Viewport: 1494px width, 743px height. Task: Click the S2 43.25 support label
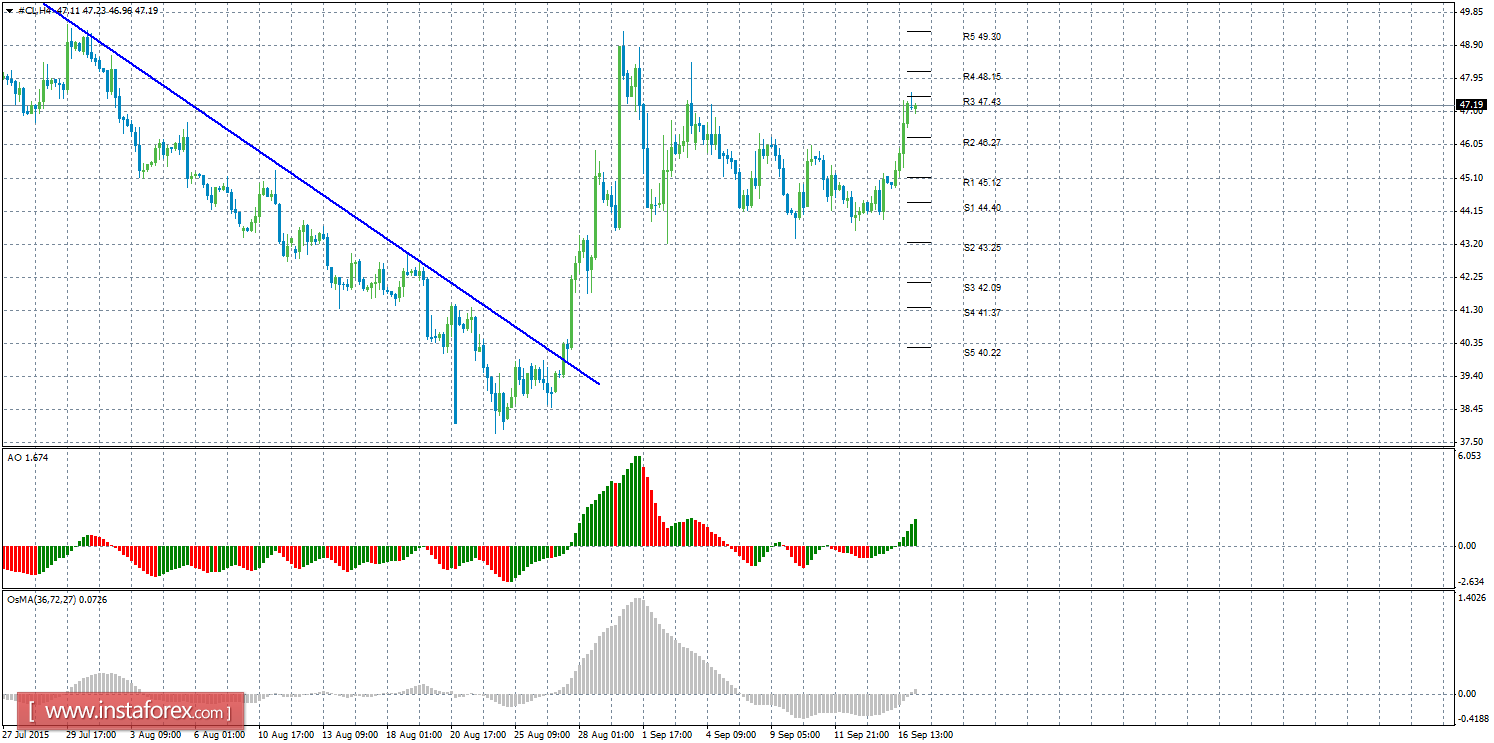click(981, 248)
